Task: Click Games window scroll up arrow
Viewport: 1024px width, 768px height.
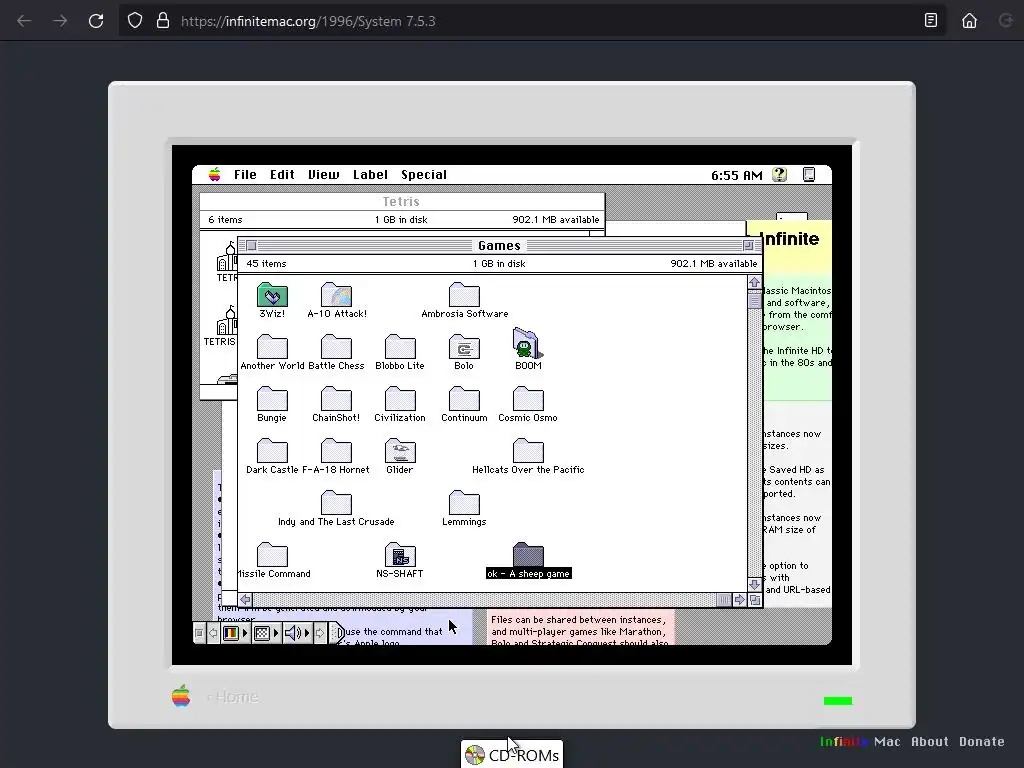Action: click(x=754, y=283)
